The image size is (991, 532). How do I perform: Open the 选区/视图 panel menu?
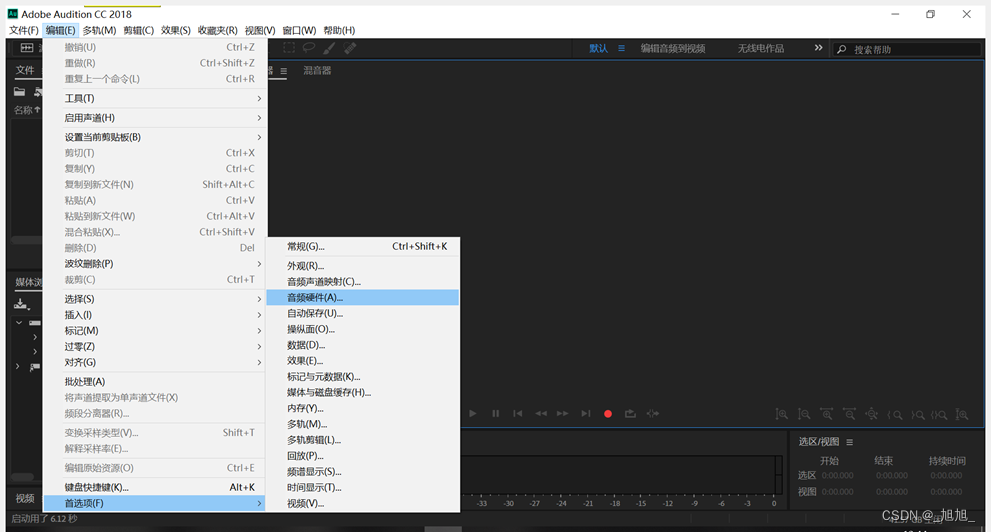[849, 442]
